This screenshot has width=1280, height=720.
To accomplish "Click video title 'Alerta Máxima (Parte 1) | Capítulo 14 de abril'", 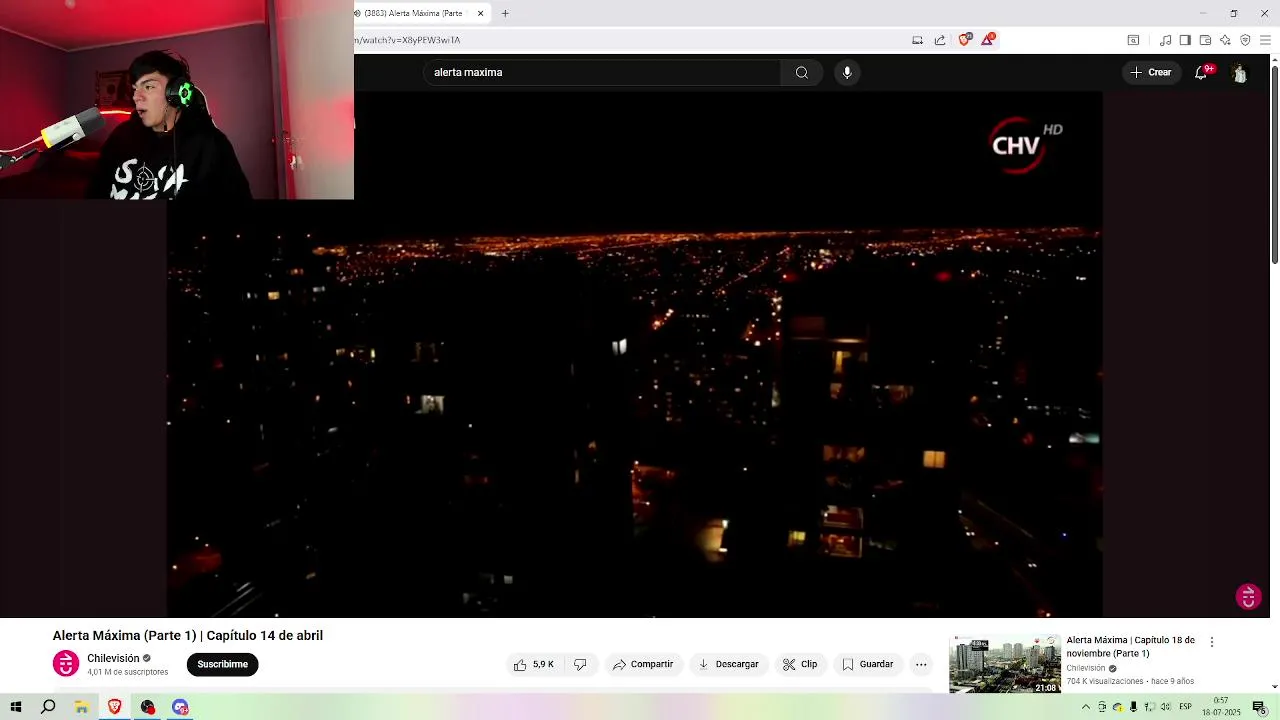I will pos(188,636).
